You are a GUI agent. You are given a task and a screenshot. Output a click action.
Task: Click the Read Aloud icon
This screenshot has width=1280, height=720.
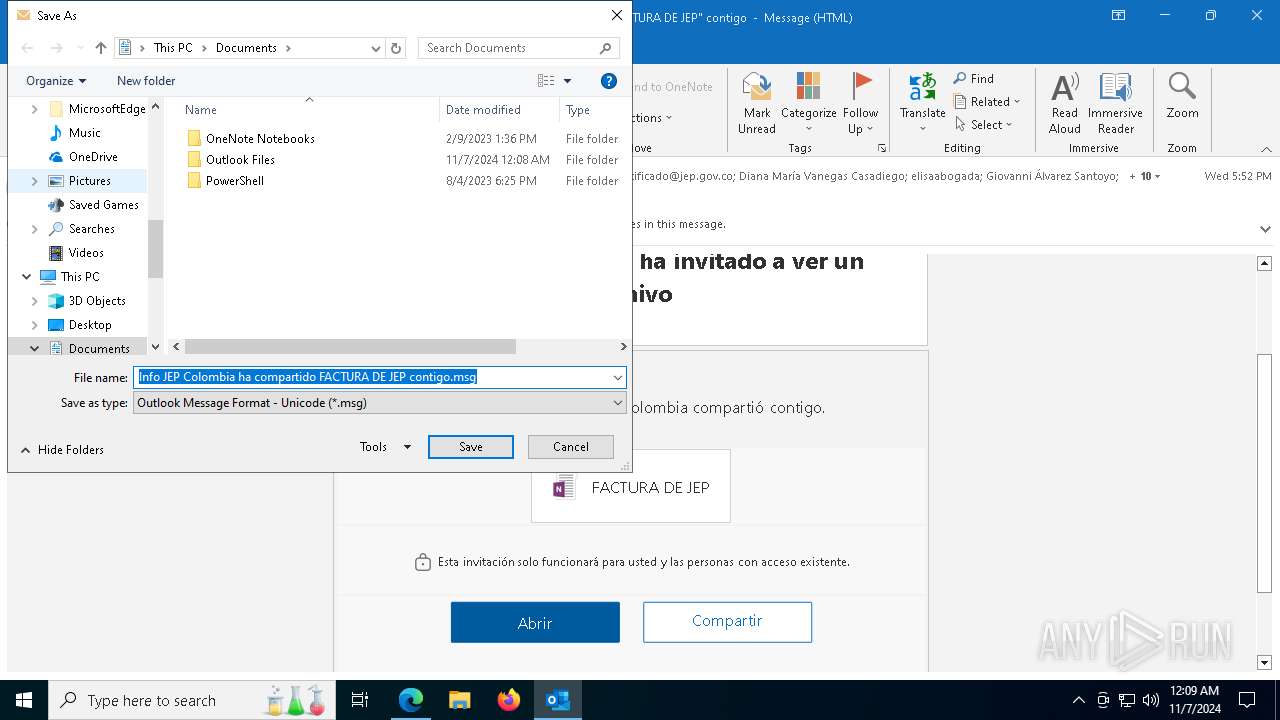[1065, 87]
